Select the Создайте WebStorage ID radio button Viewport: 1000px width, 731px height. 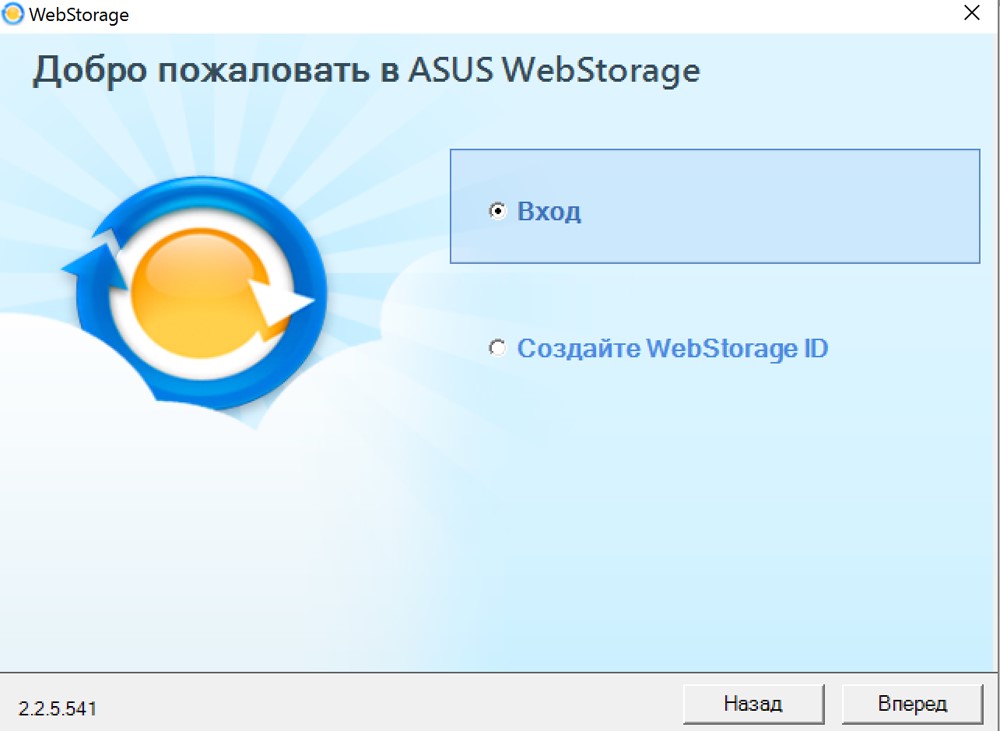tap(497, 348)
